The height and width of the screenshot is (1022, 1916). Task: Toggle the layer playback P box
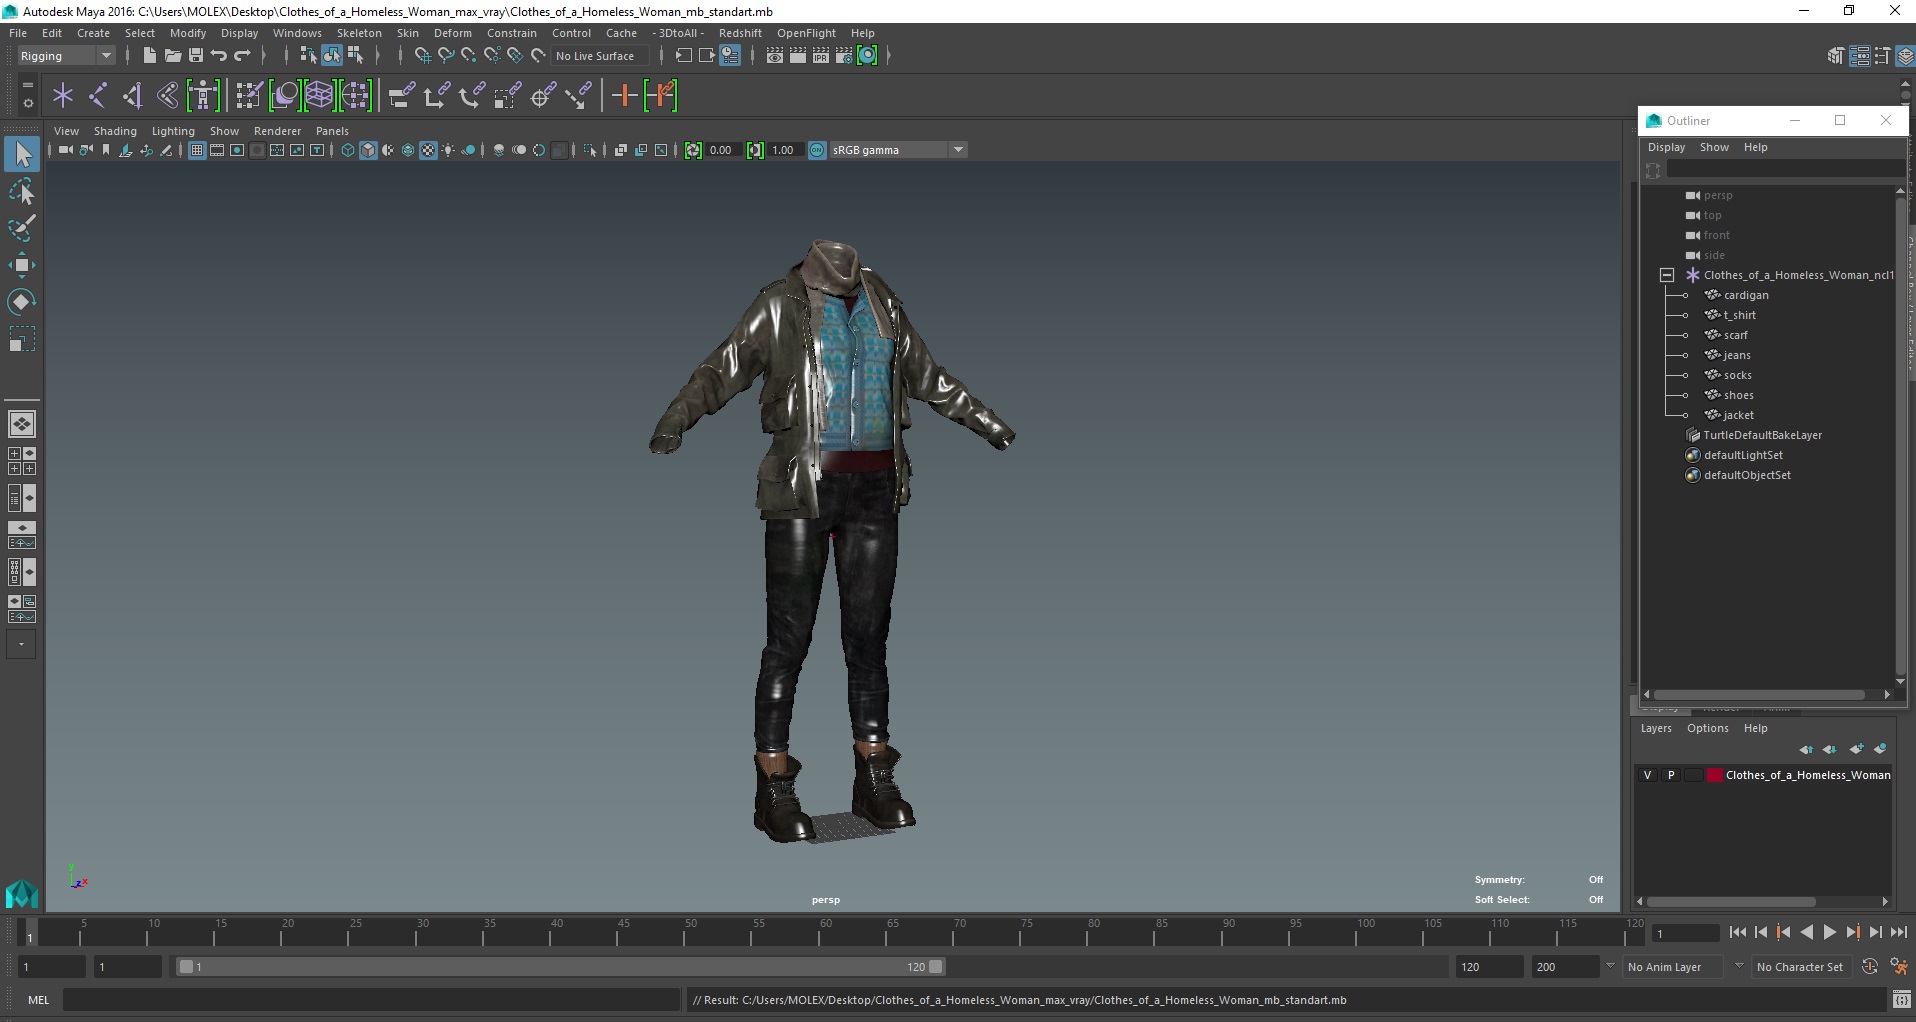coord(1671,775)
